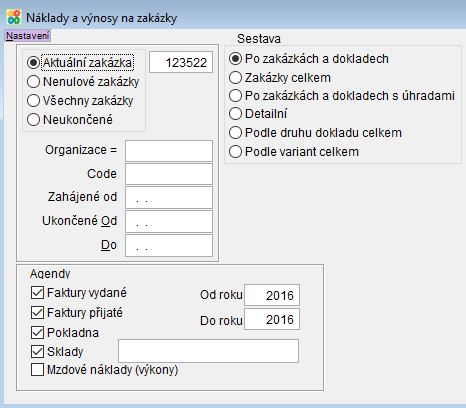Click the Od roku year field

pyautogui.click(x=272, y=295)
